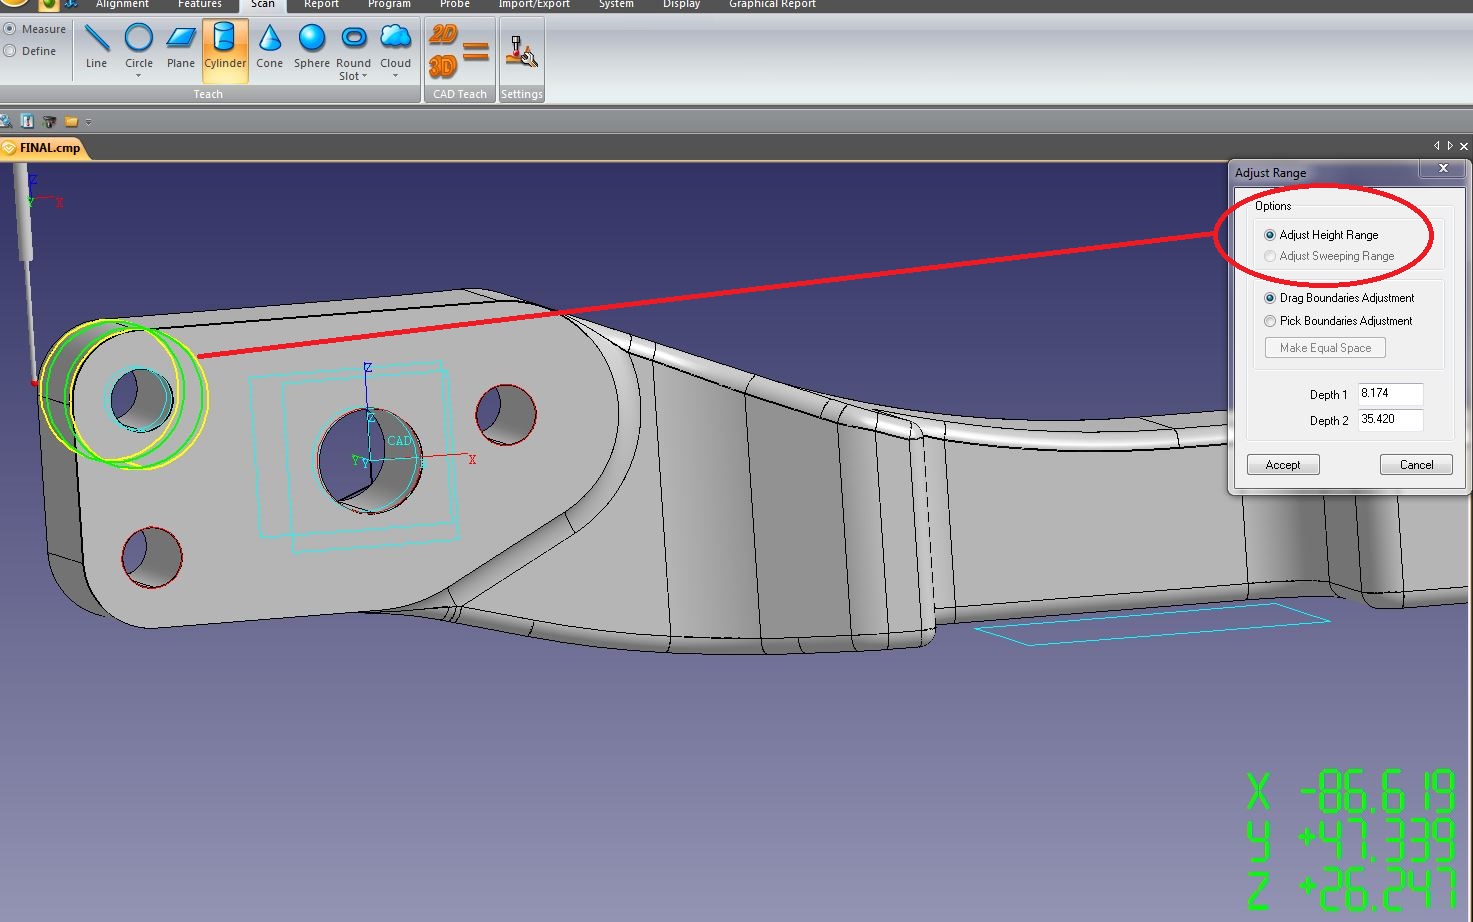This screenshot has width=1473, height=922.
Task: Switch to the Probe ribbon tab
Action: (454, 5)
